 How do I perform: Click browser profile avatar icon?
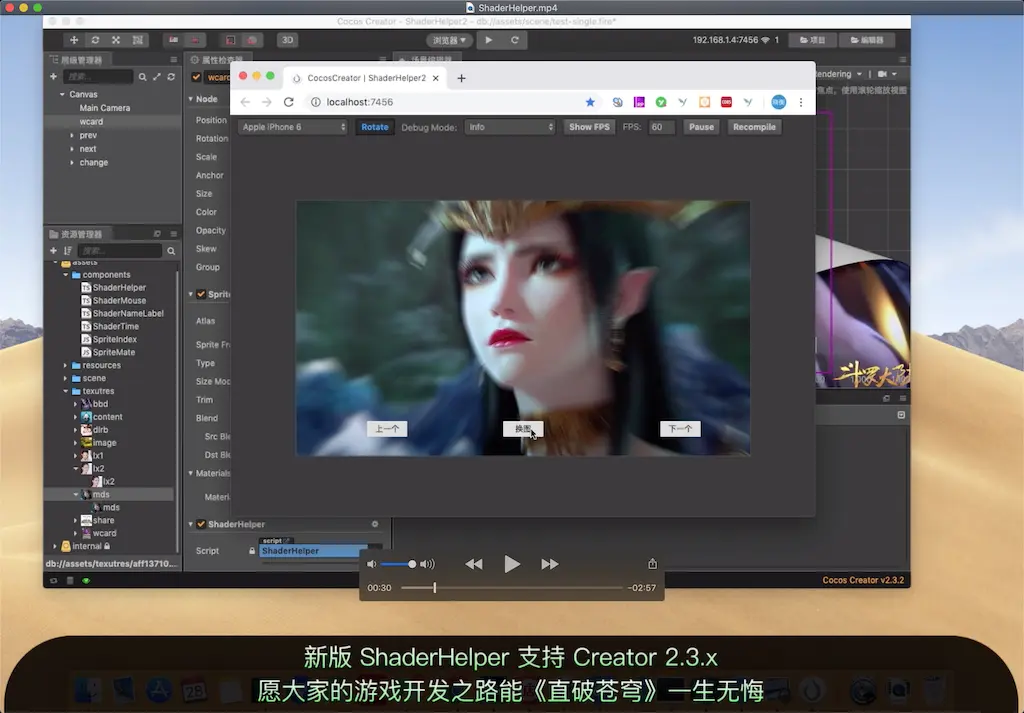tap(778, 102)
